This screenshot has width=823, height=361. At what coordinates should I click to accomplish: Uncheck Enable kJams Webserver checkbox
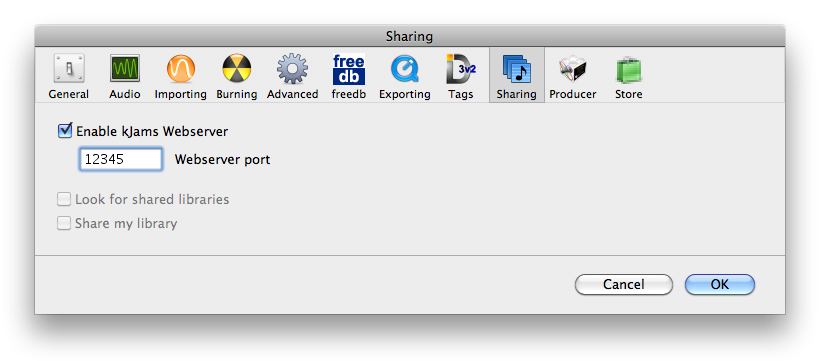pyautogui.click(x=65, y=131)
